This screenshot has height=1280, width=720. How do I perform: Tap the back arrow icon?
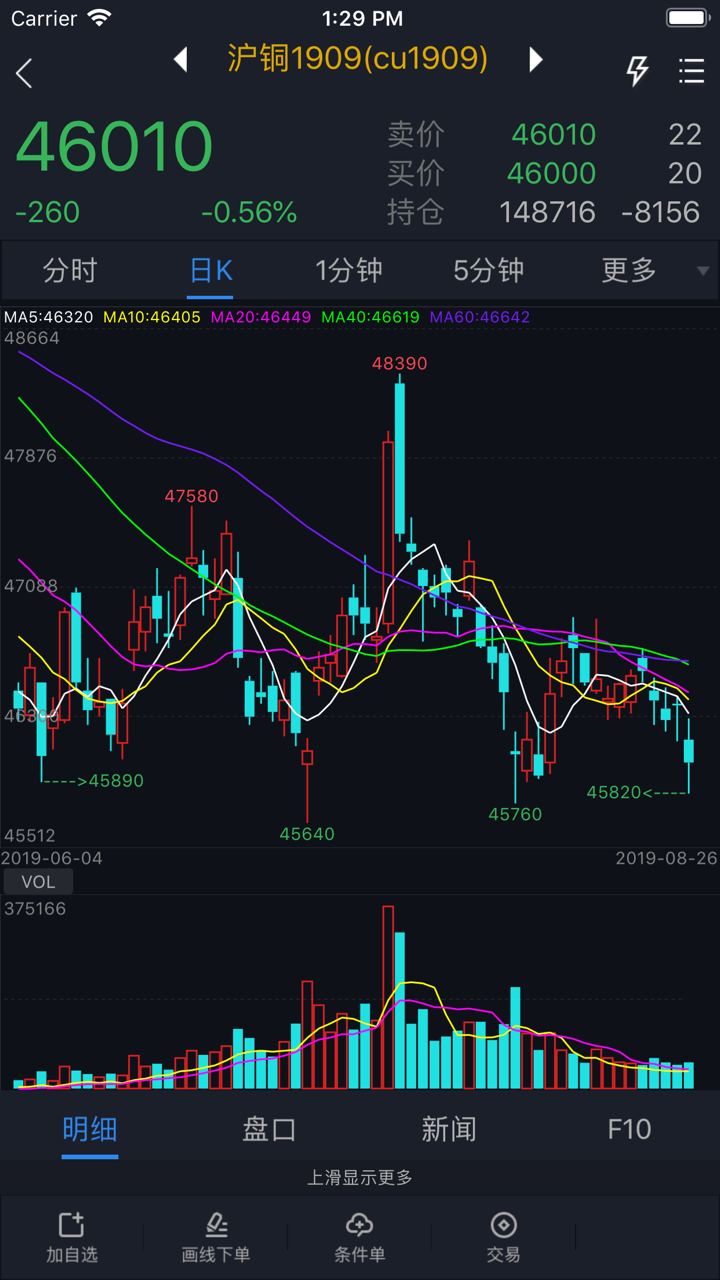pyautogui.click(x=25, y=72)
